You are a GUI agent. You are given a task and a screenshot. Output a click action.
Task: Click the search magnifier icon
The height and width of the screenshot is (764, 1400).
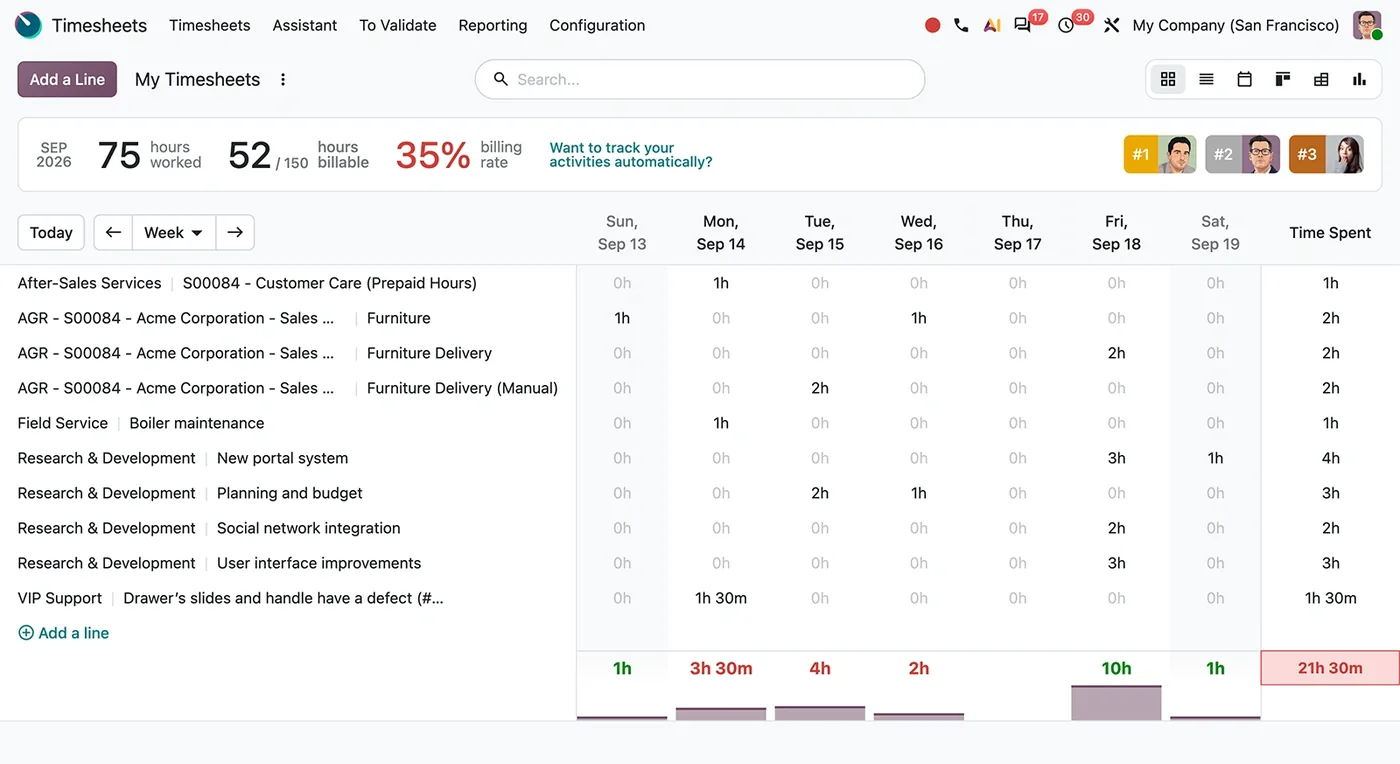click(x=501, y=79)
